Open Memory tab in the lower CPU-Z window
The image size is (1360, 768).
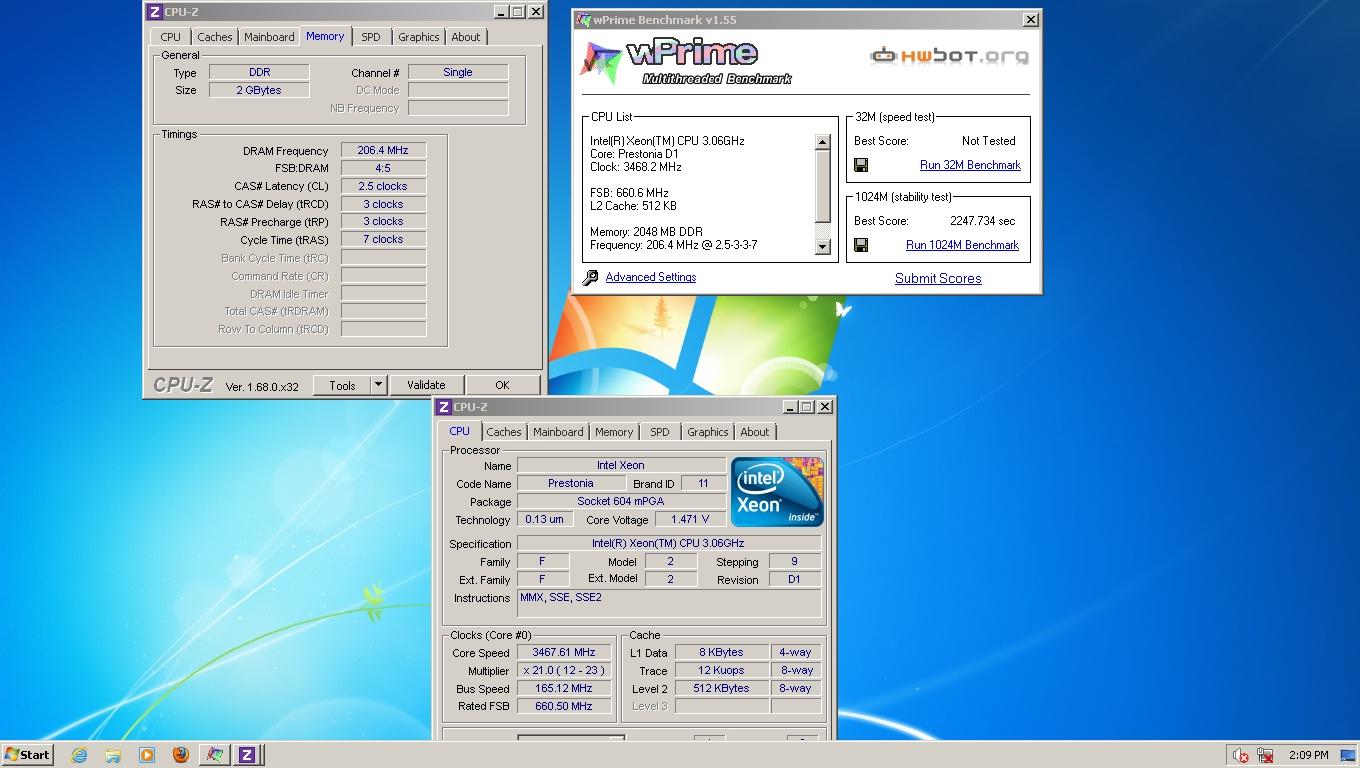tap(614, 432)
